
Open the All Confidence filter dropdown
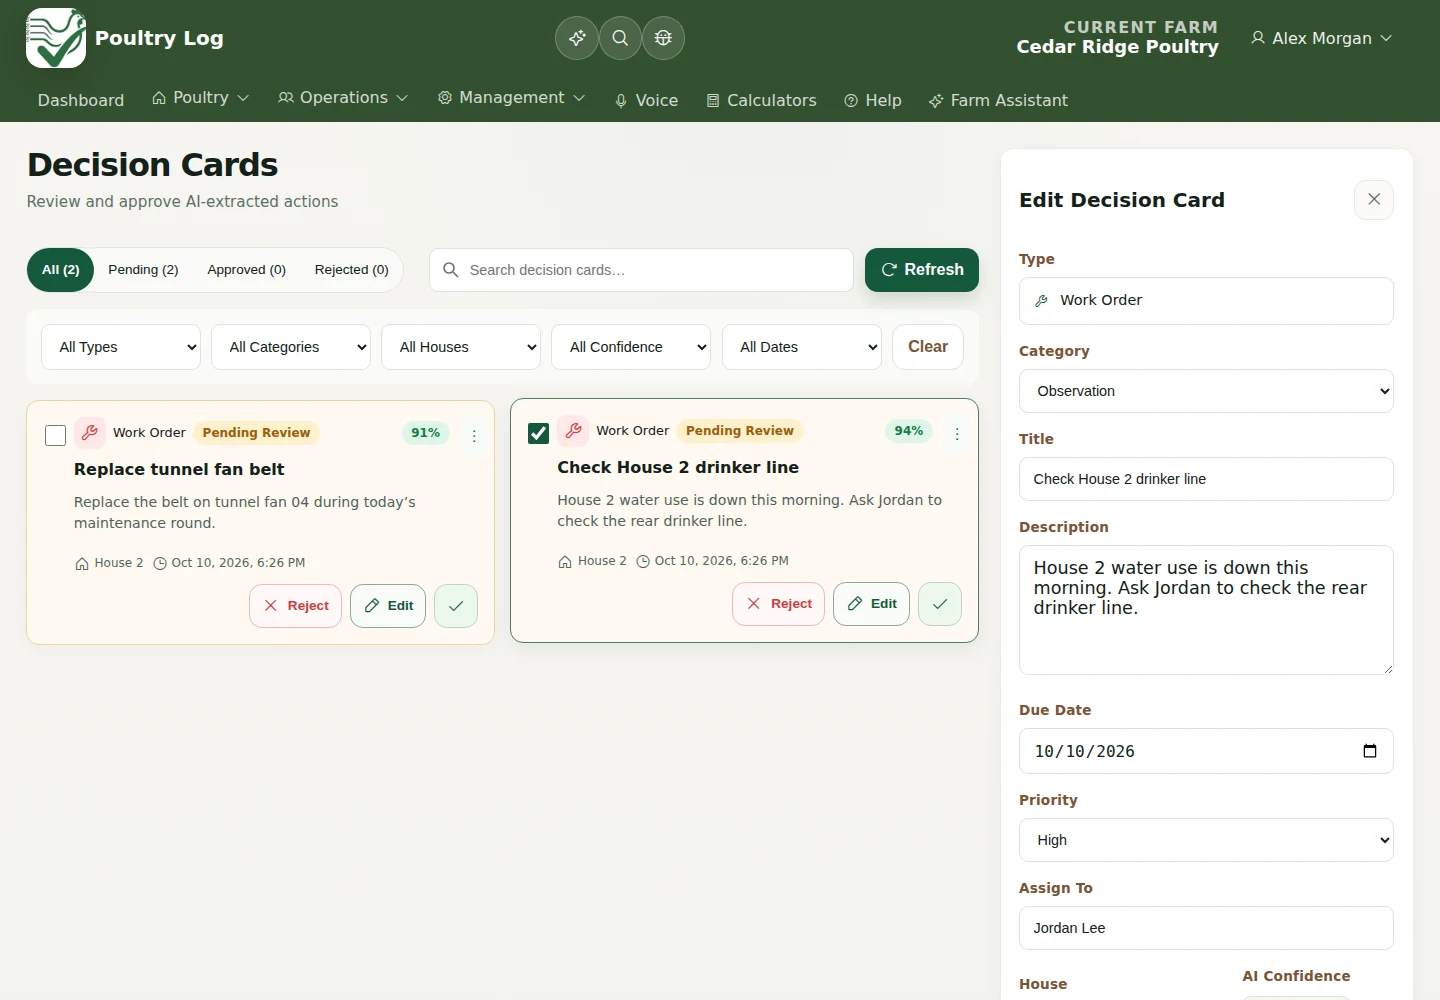631,347
